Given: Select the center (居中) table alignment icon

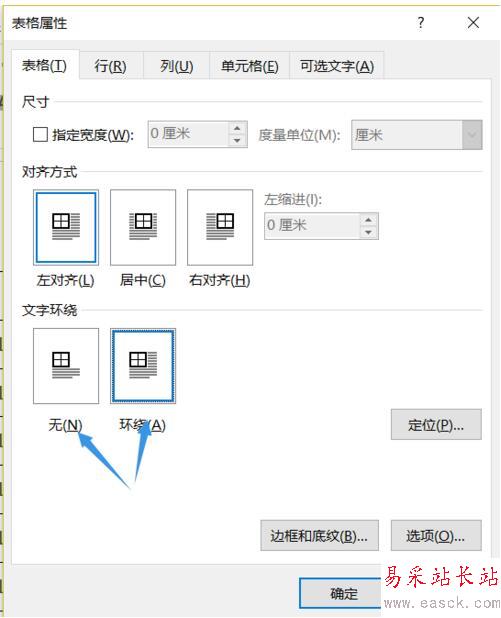Looking at the screenshot, I should point(143,227).
